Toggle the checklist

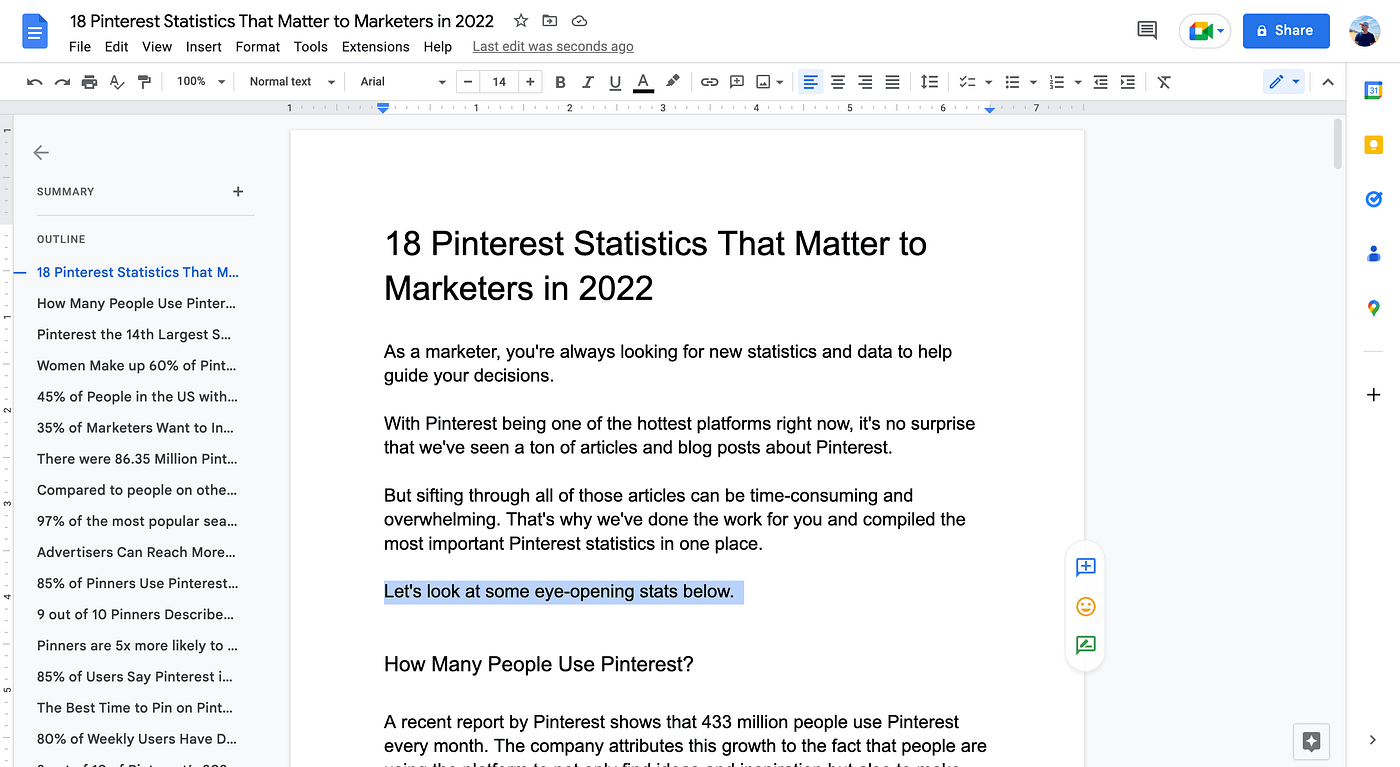pos(967,82)
